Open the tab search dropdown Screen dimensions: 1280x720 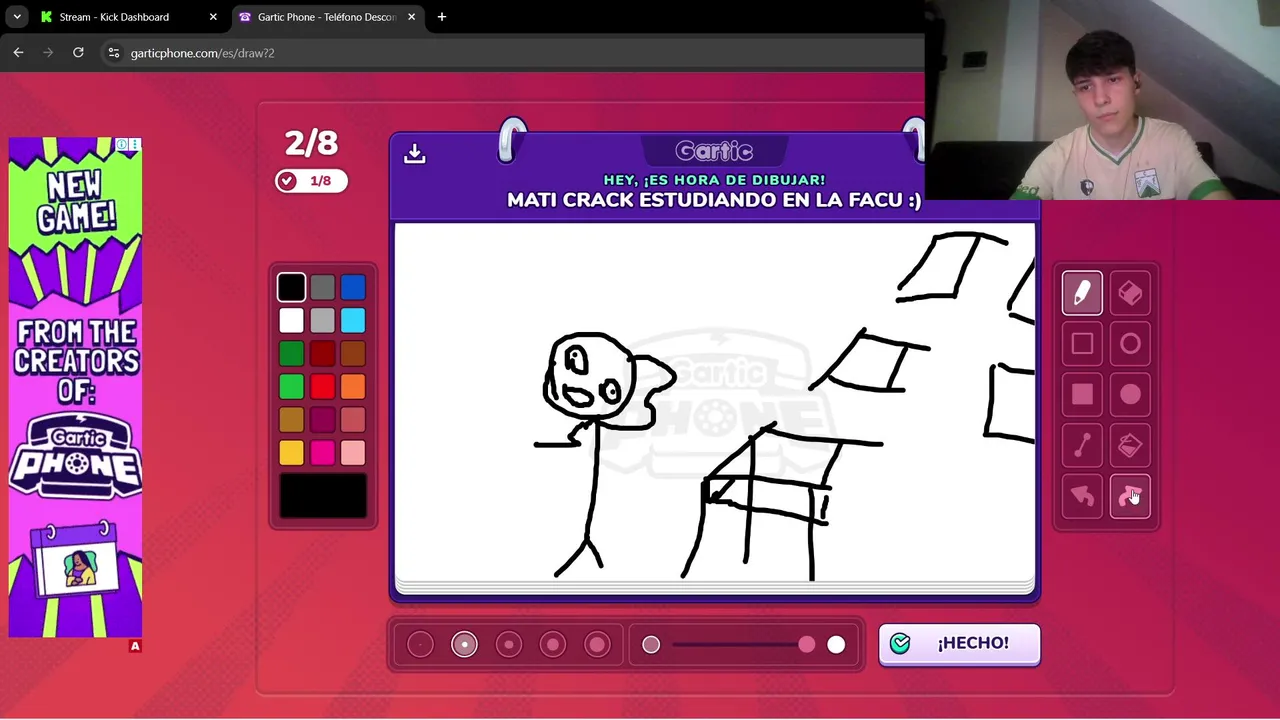coord(17,17)
